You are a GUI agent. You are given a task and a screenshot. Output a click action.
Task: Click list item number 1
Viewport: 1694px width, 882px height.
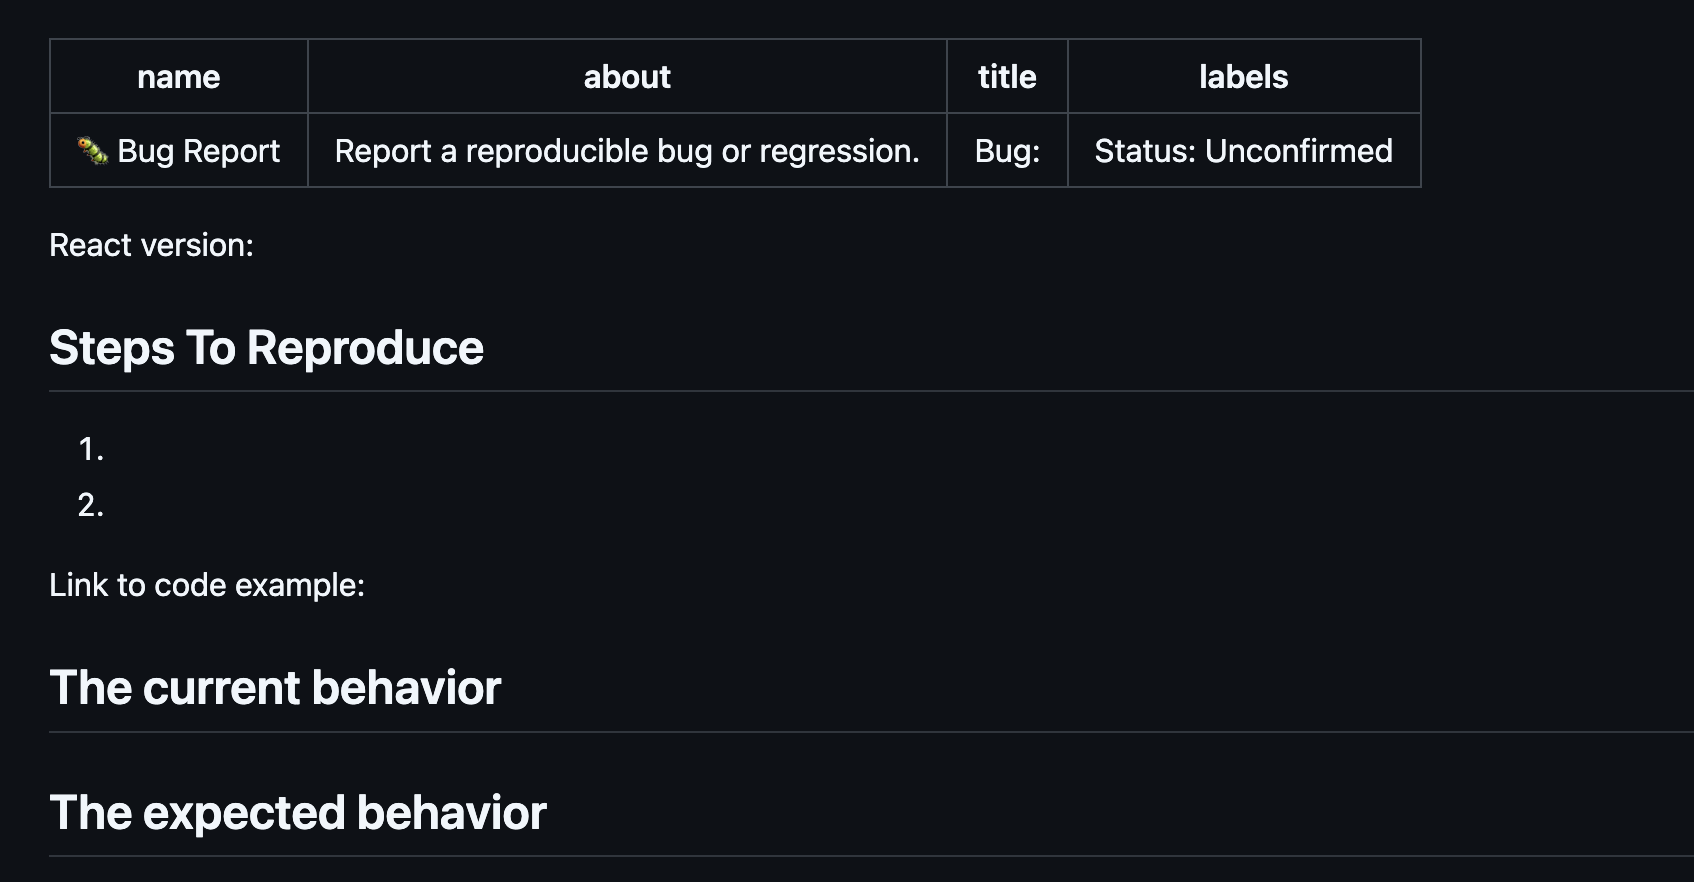pyautogui.click(x=91, y=449)
